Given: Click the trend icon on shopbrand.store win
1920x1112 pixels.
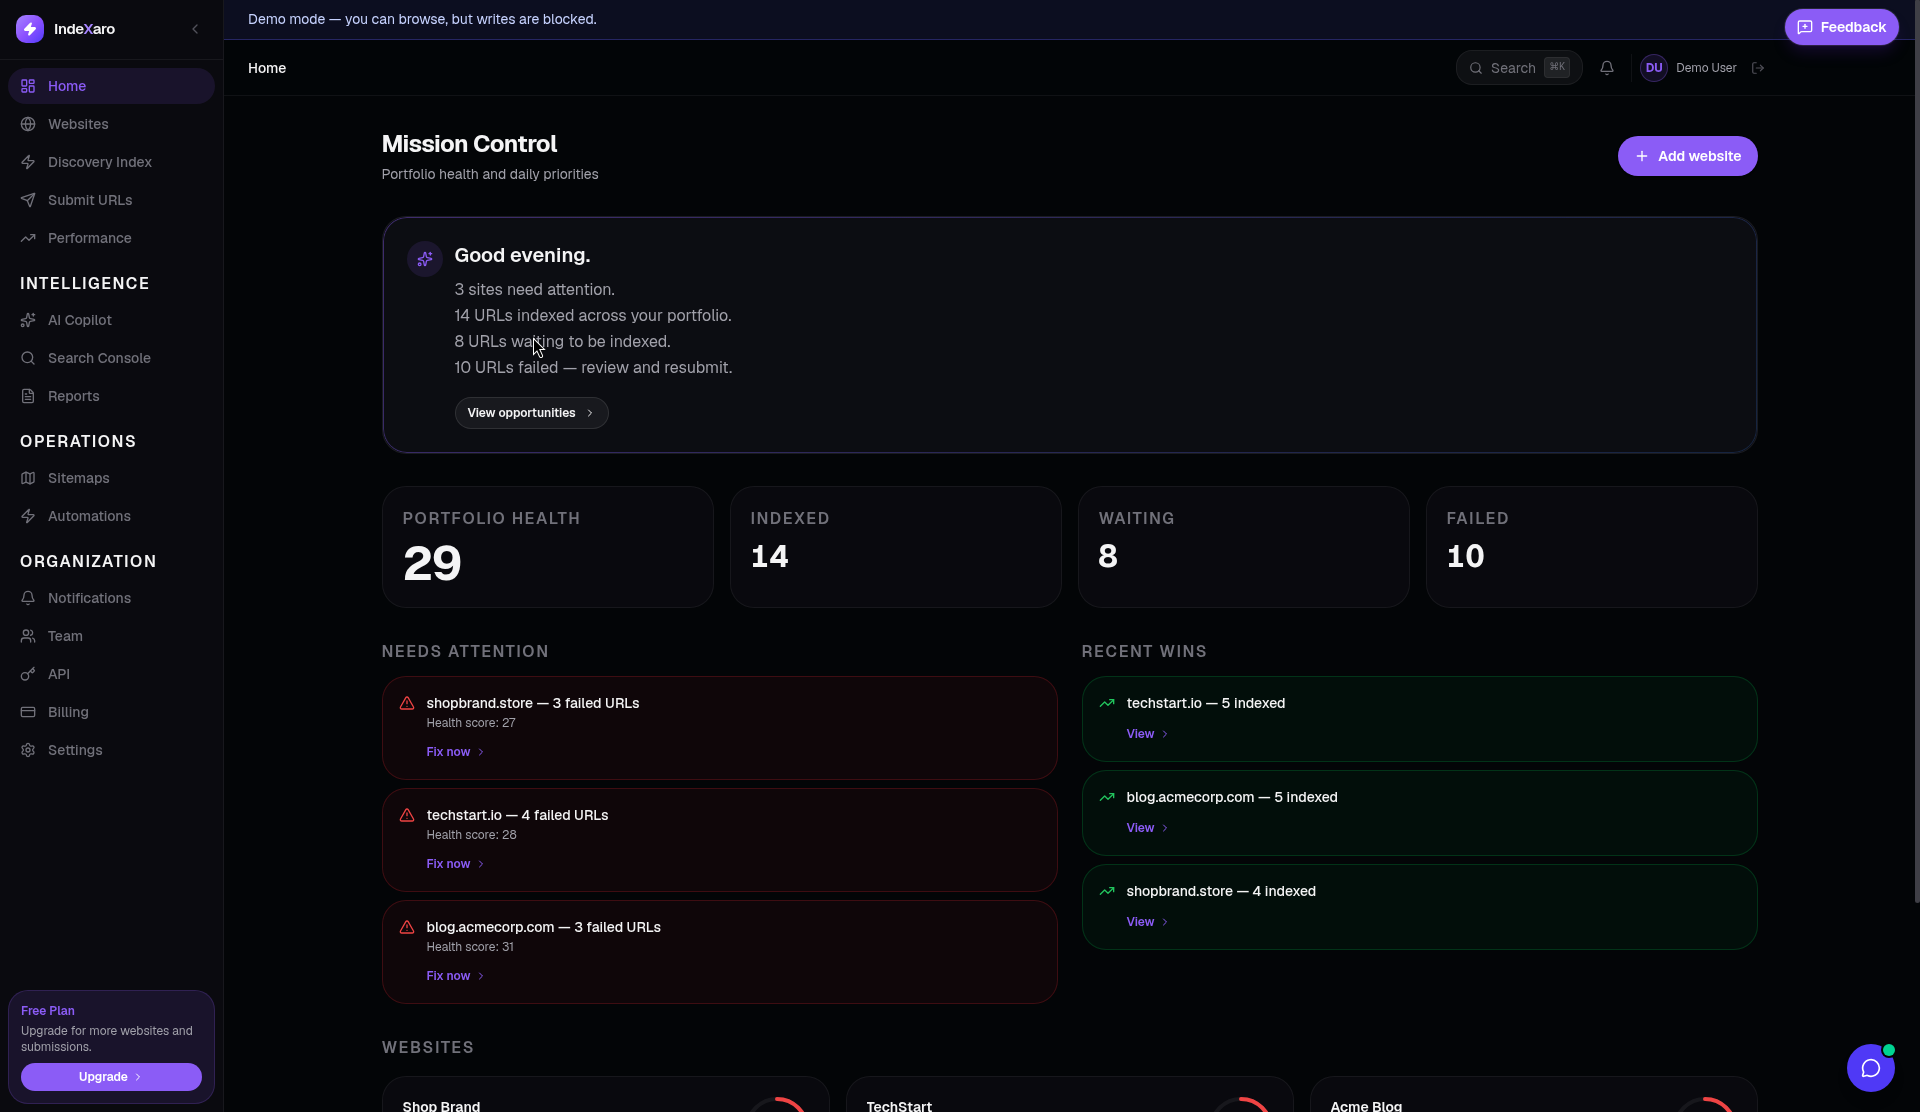Looking at the screenshot, I should tap(1107, 891).
